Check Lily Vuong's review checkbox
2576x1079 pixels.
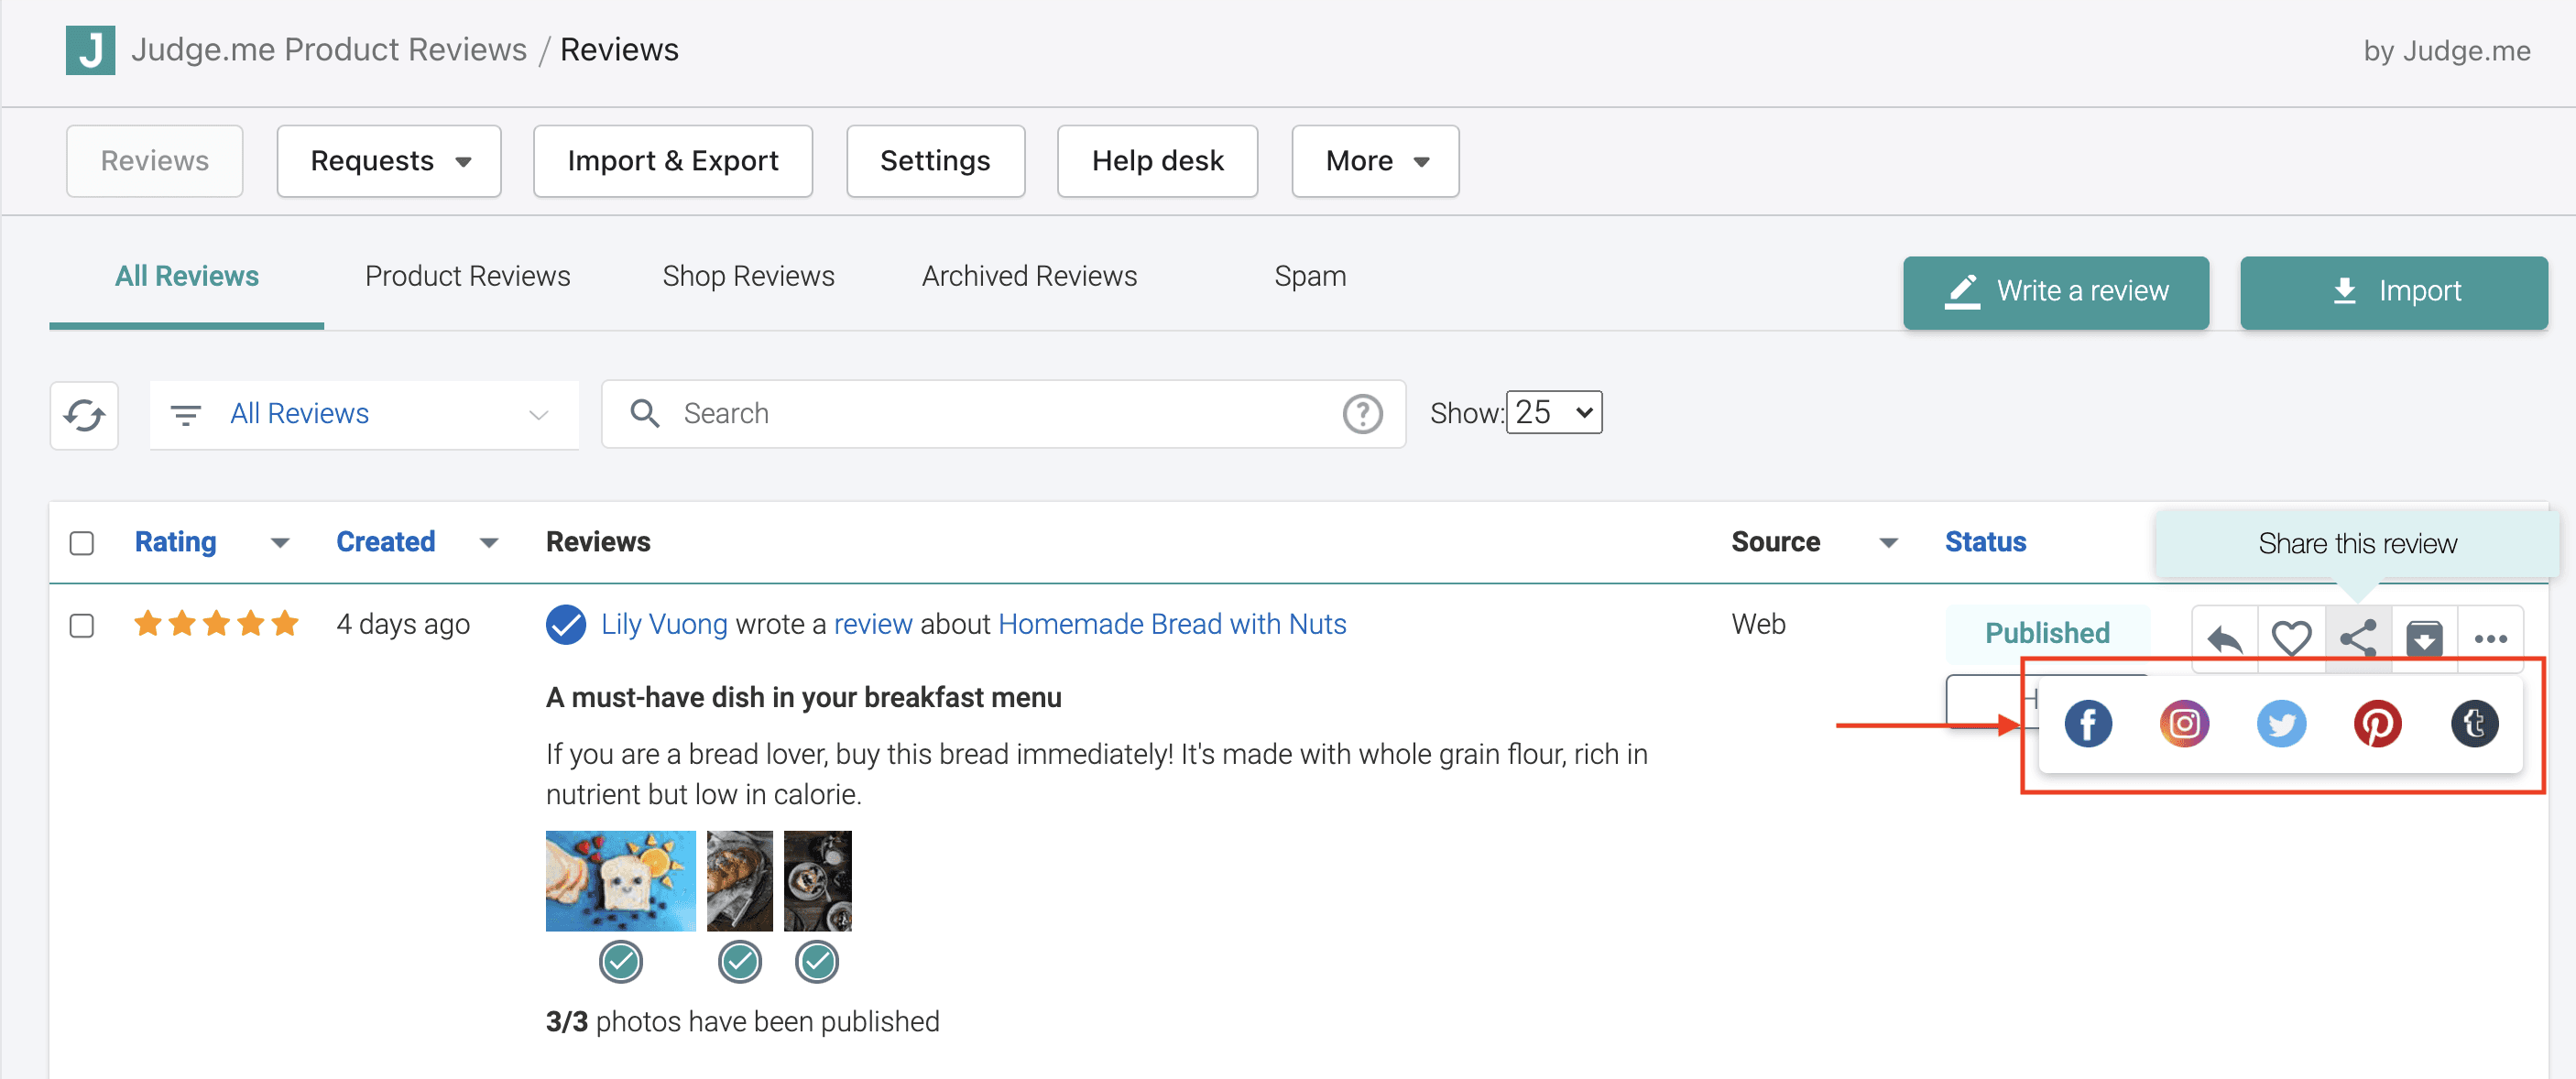click(82, 626)
